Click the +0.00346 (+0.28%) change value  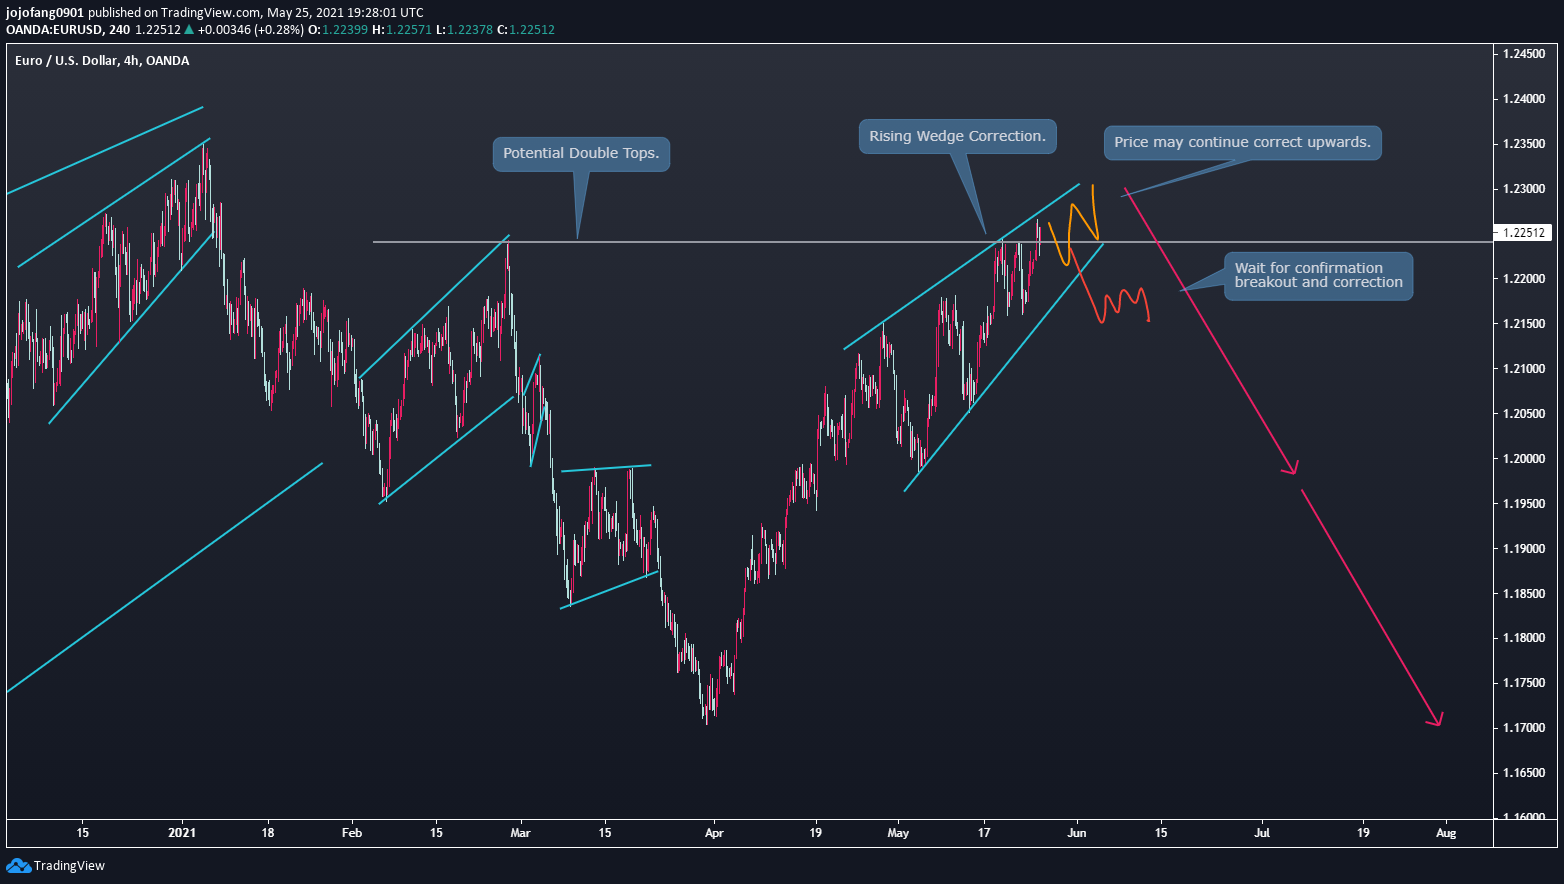[250, 30]
